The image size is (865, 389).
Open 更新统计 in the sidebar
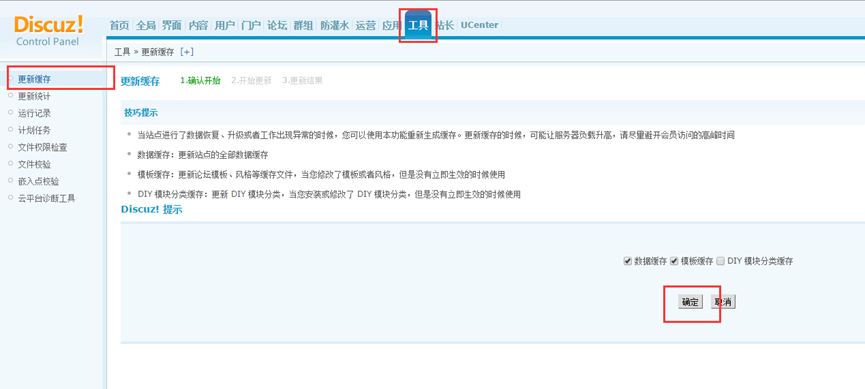pyautogui.click(x=34, y=96)
